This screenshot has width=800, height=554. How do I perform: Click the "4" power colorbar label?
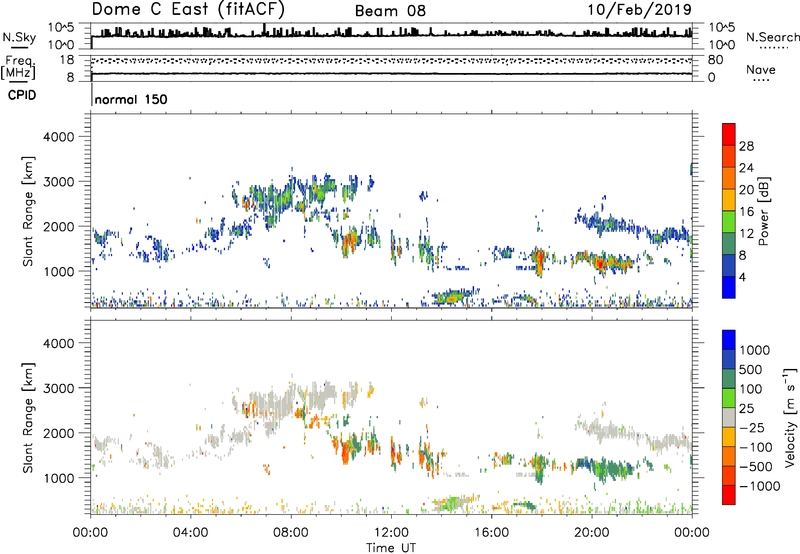click(742, 278)
